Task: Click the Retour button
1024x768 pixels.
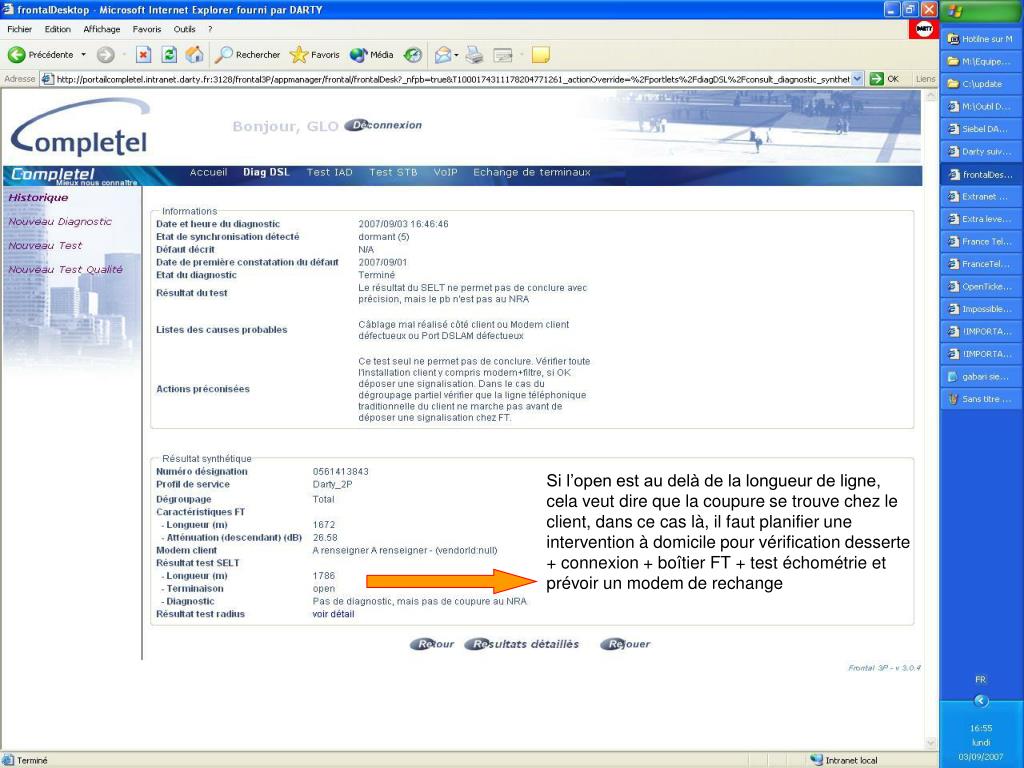Action: pyautogui.click(x=432, y=645)
